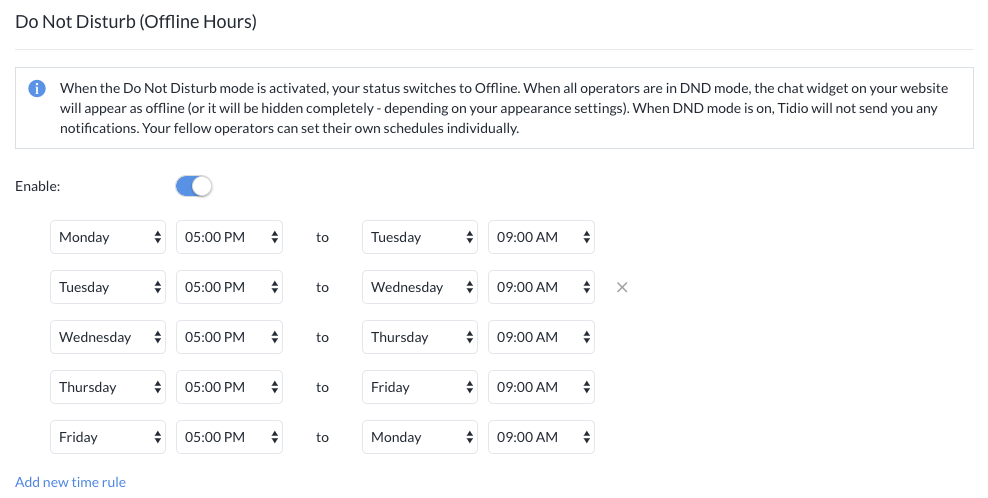The image size is (988, 498).
Task: Open first row 05:00 PM start time dropdown
Action: (229, 237)
